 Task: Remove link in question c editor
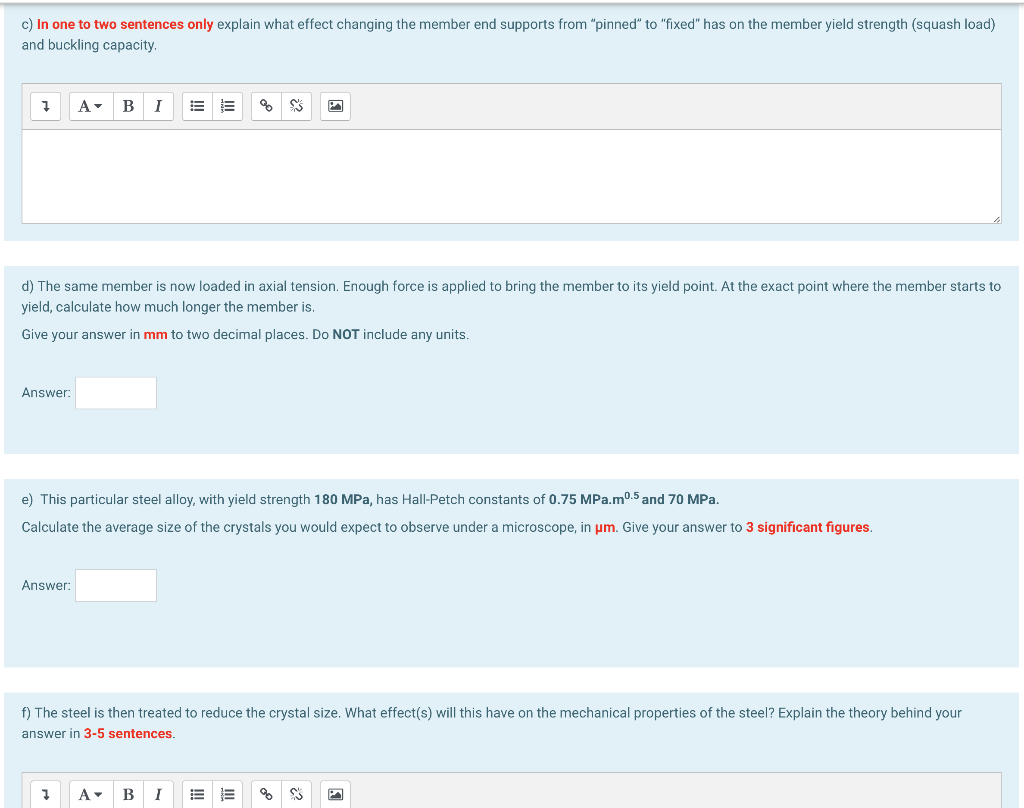pyautogui.click(x=296, y=106)
